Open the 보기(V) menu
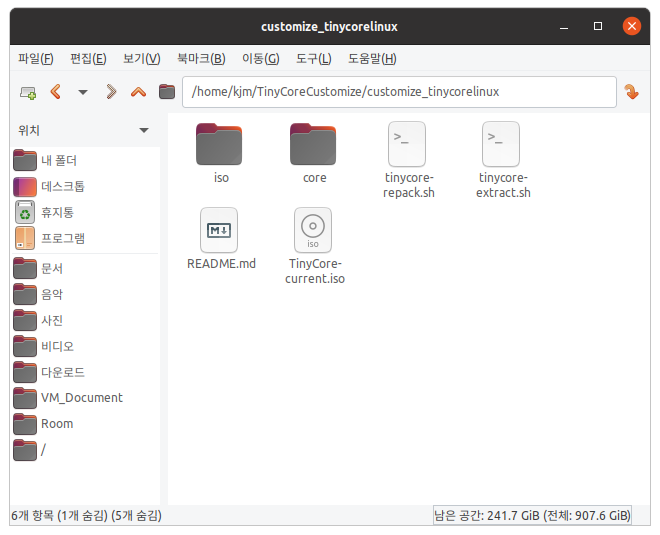The width and height of the screenshot is (660, 535). [141, 59]
